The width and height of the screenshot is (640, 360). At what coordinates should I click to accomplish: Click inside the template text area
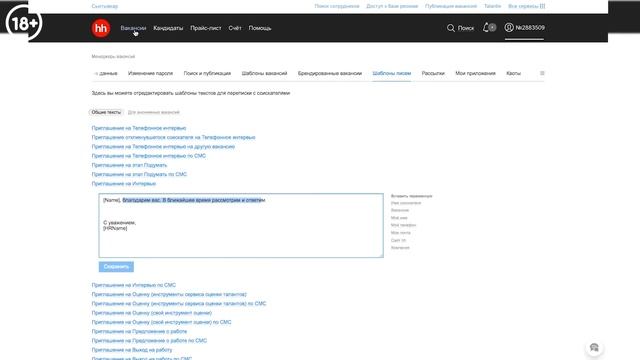[x=241, y=225]
